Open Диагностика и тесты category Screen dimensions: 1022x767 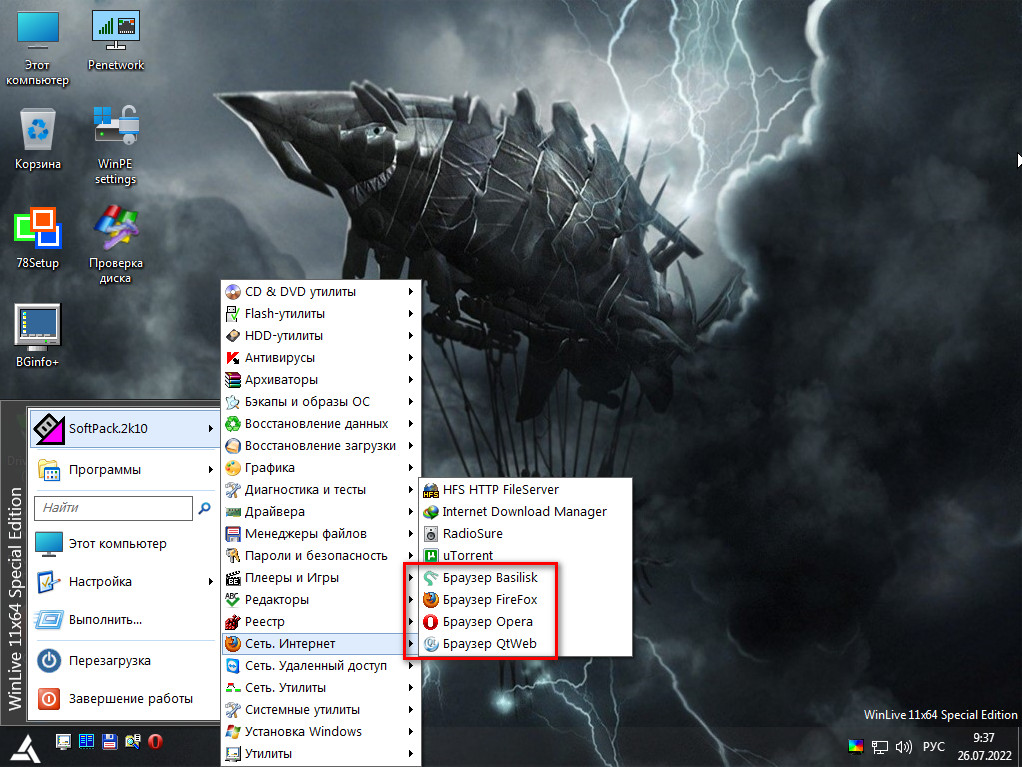[321, 489]
